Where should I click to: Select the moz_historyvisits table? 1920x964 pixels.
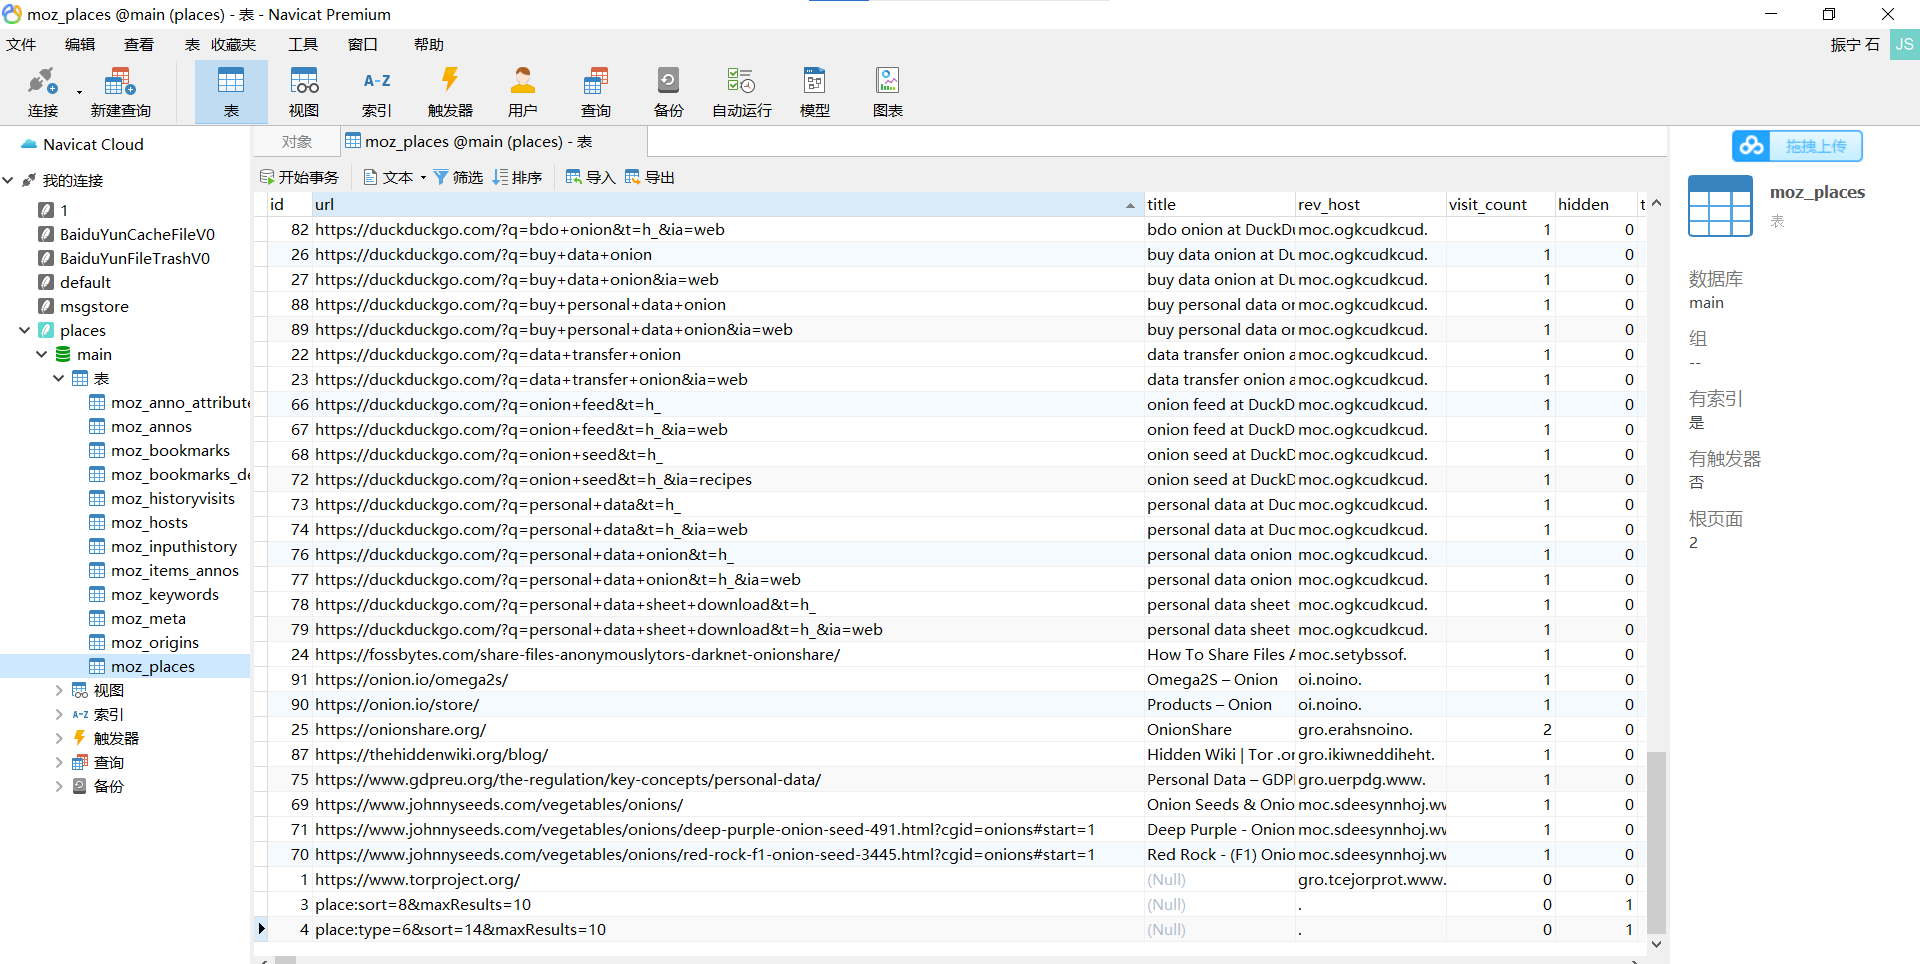tap(172, 498)
